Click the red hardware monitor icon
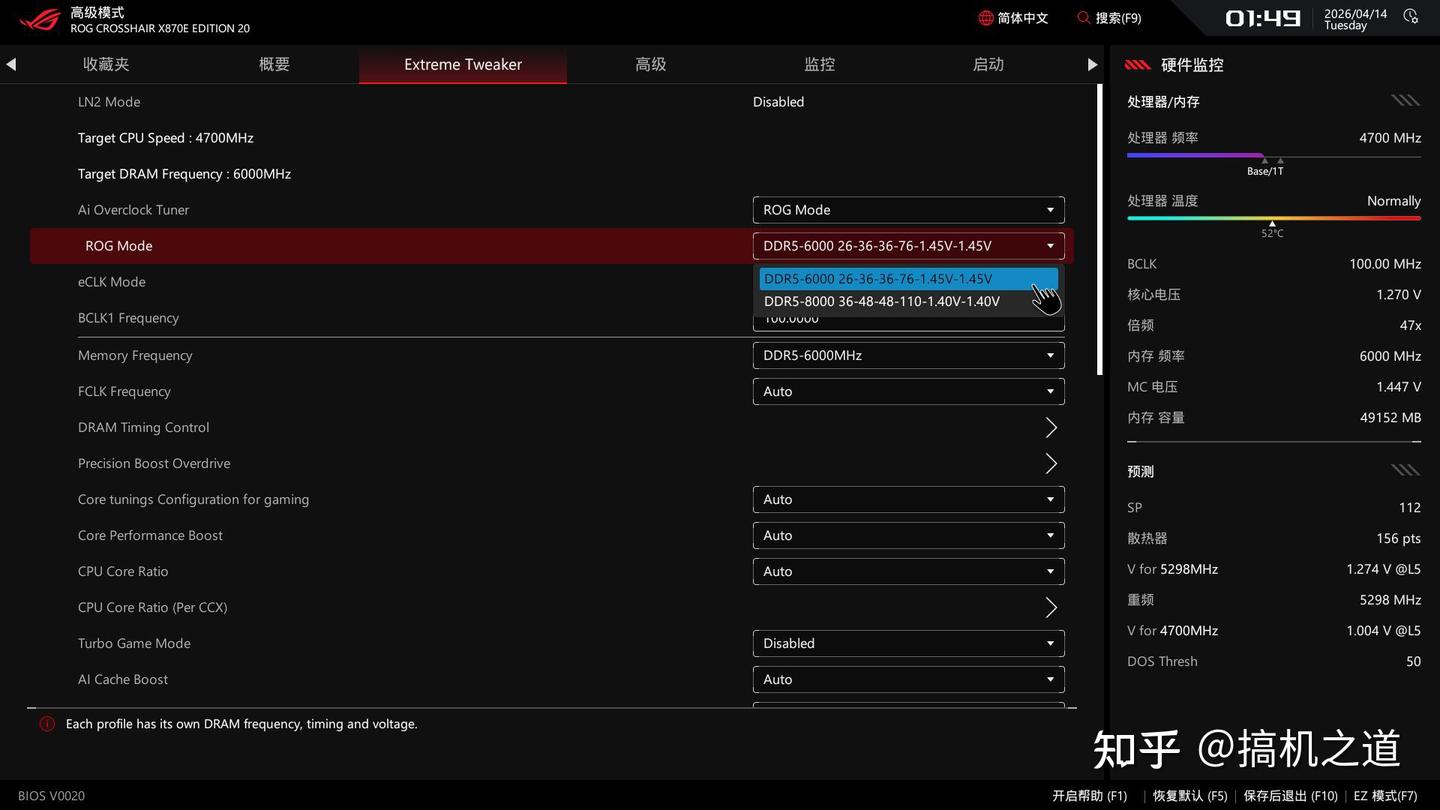Image resolution: width=1440 pixels, height=810 pixels. [x=1137, y=65]
